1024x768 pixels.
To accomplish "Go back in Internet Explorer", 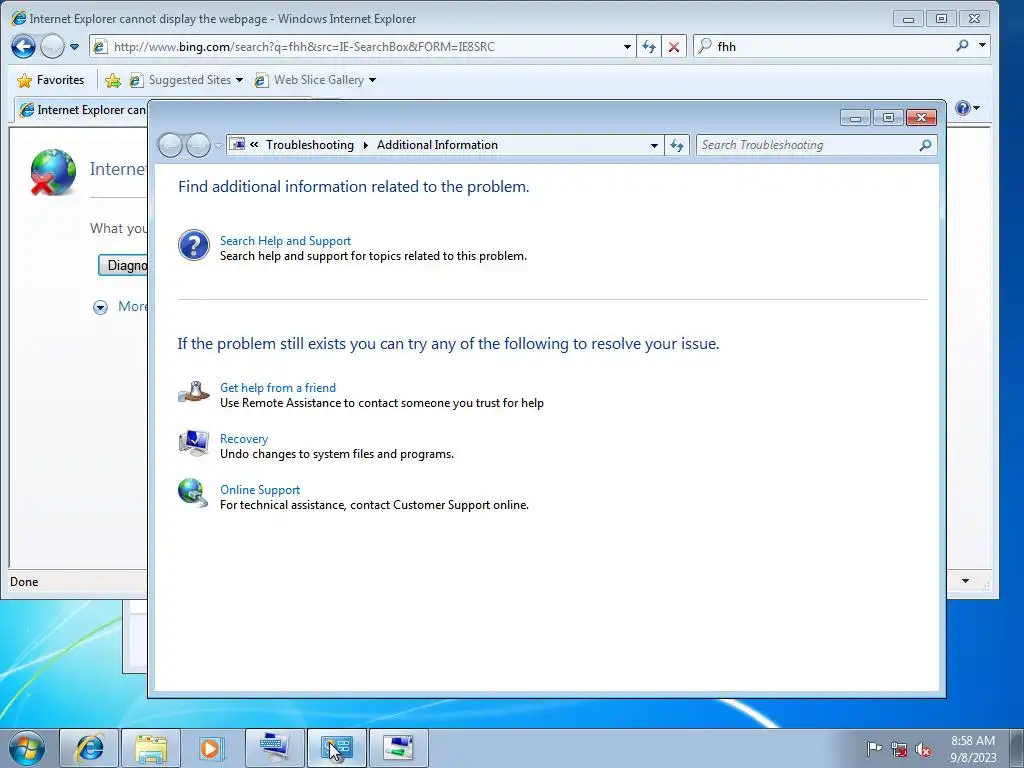I will tap(24, 46).
